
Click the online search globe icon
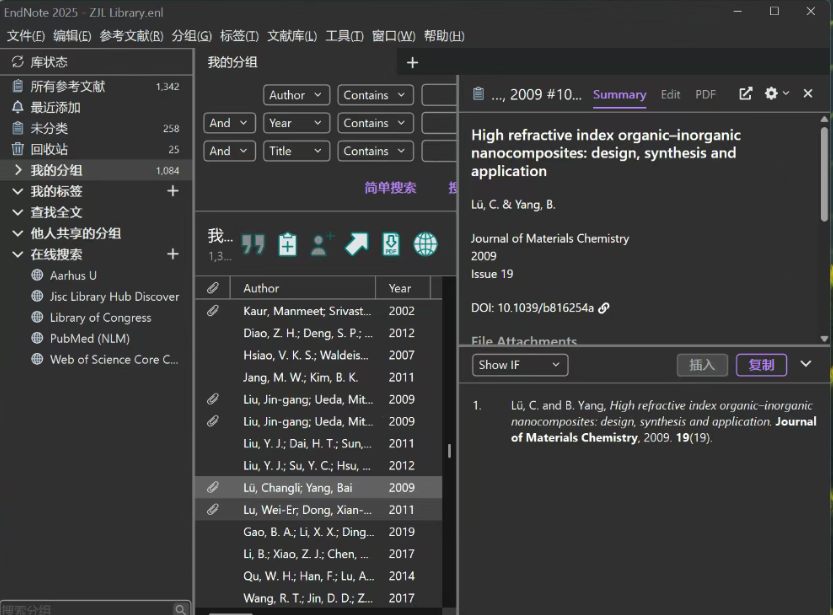pos(426,244)
